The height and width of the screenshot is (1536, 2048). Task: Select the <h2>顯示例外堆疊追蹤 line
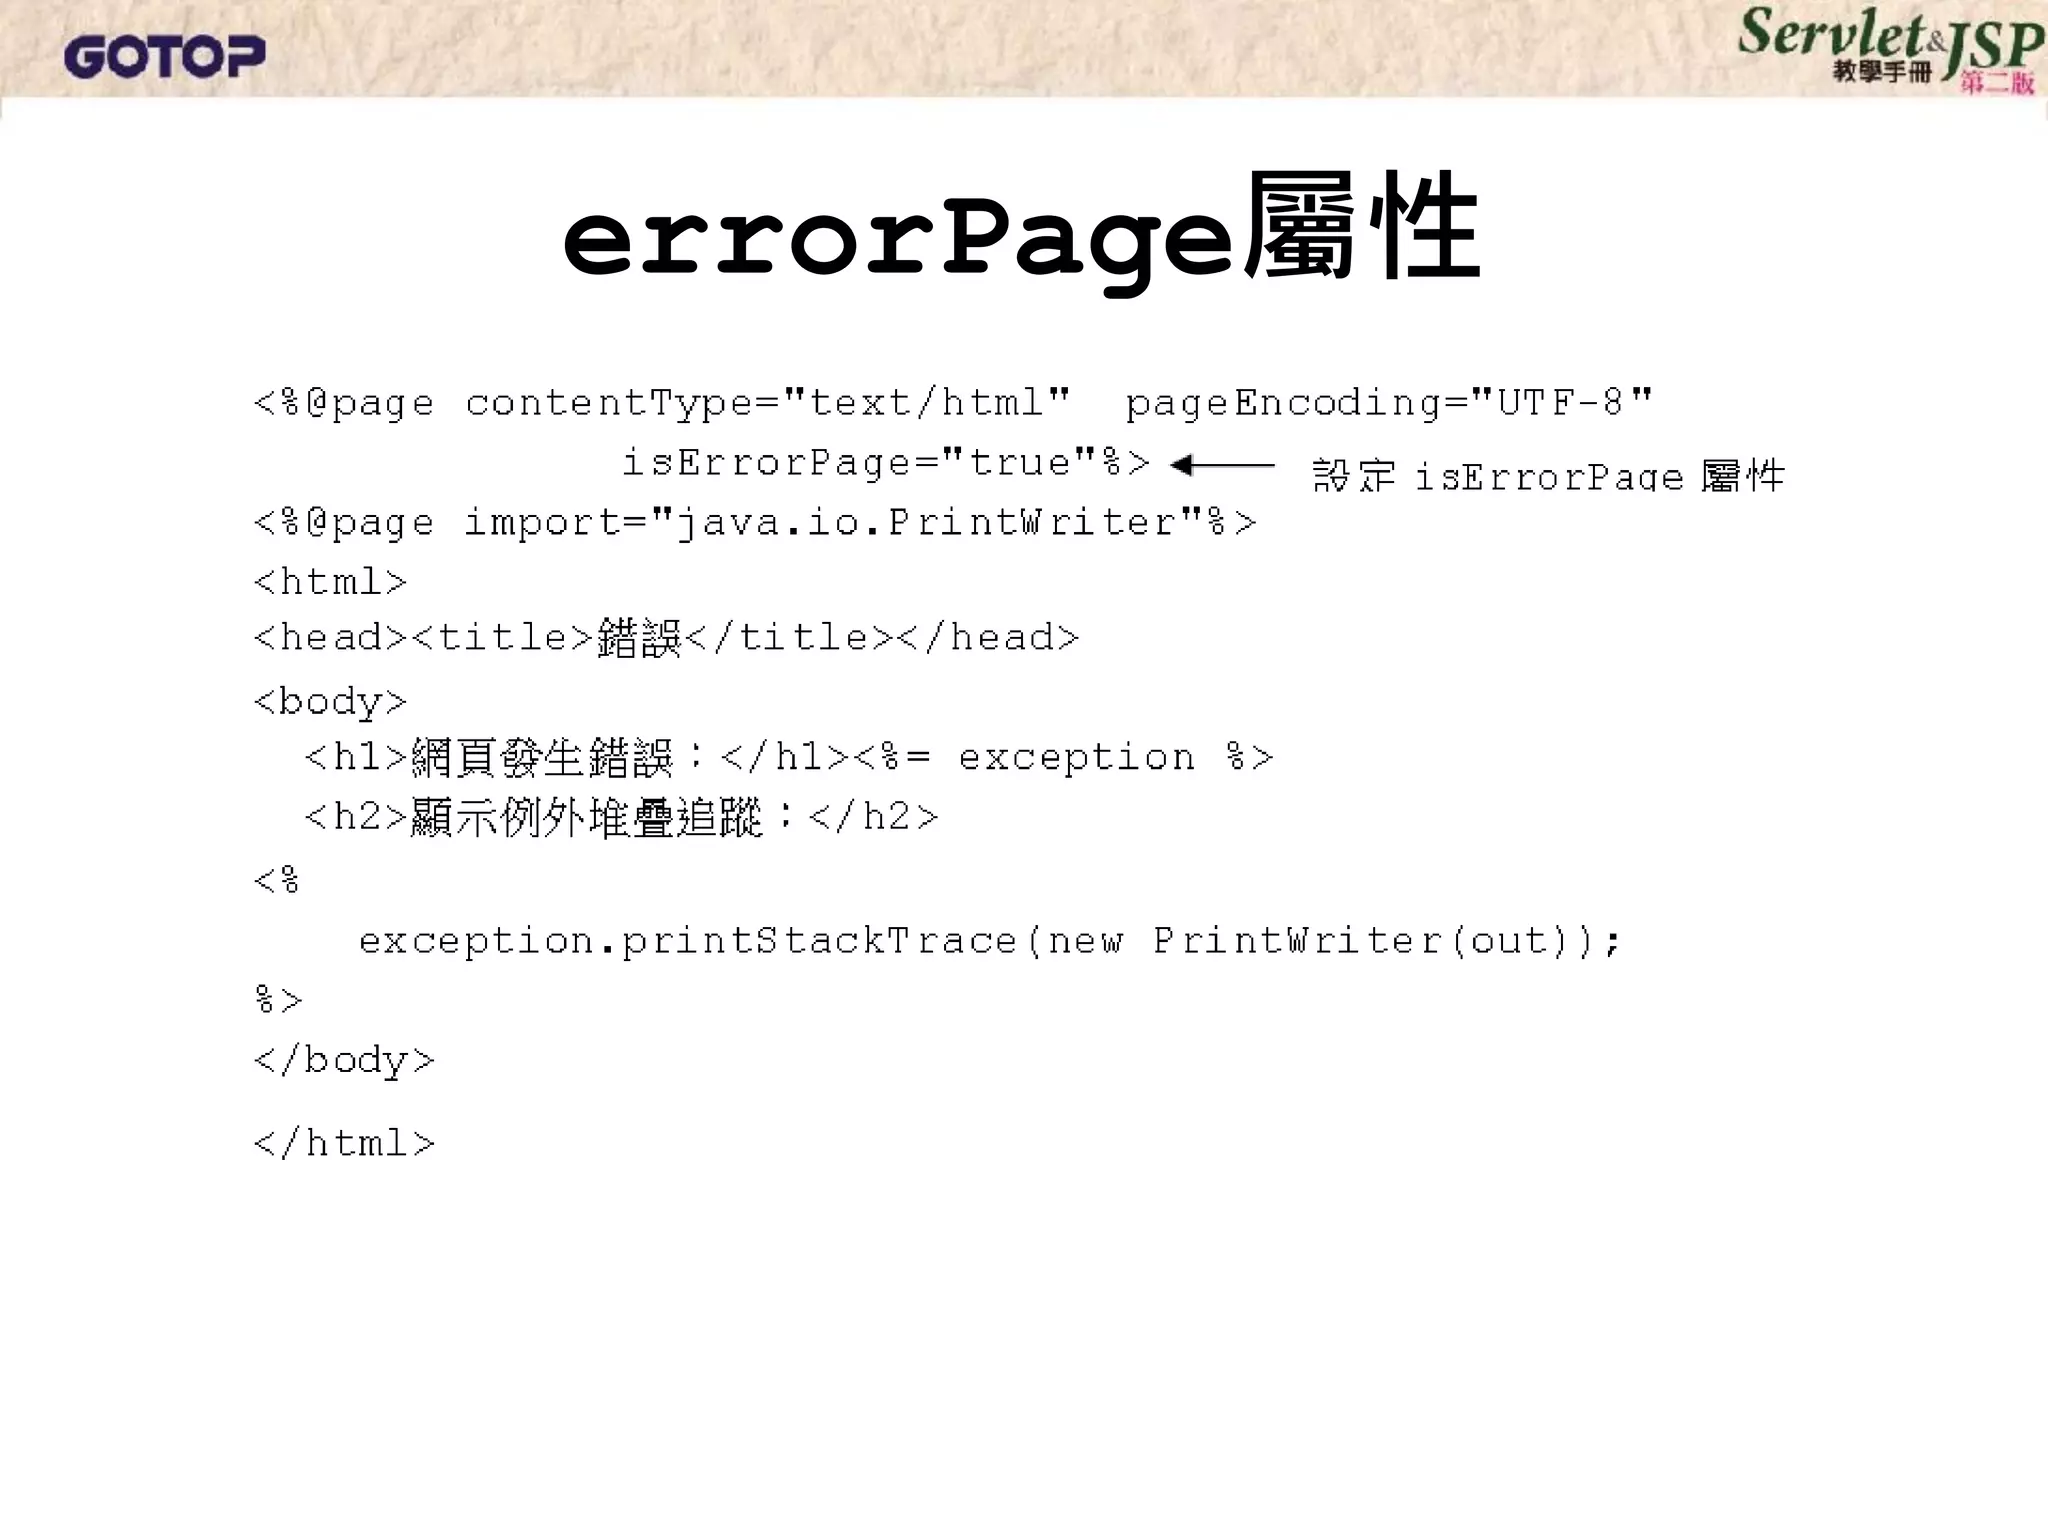coord(621,818)
